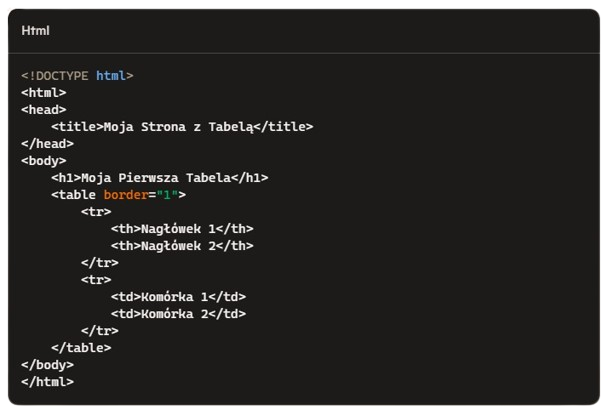Click the closing </table> tag

pyautogui.click(x=81, y=348)
